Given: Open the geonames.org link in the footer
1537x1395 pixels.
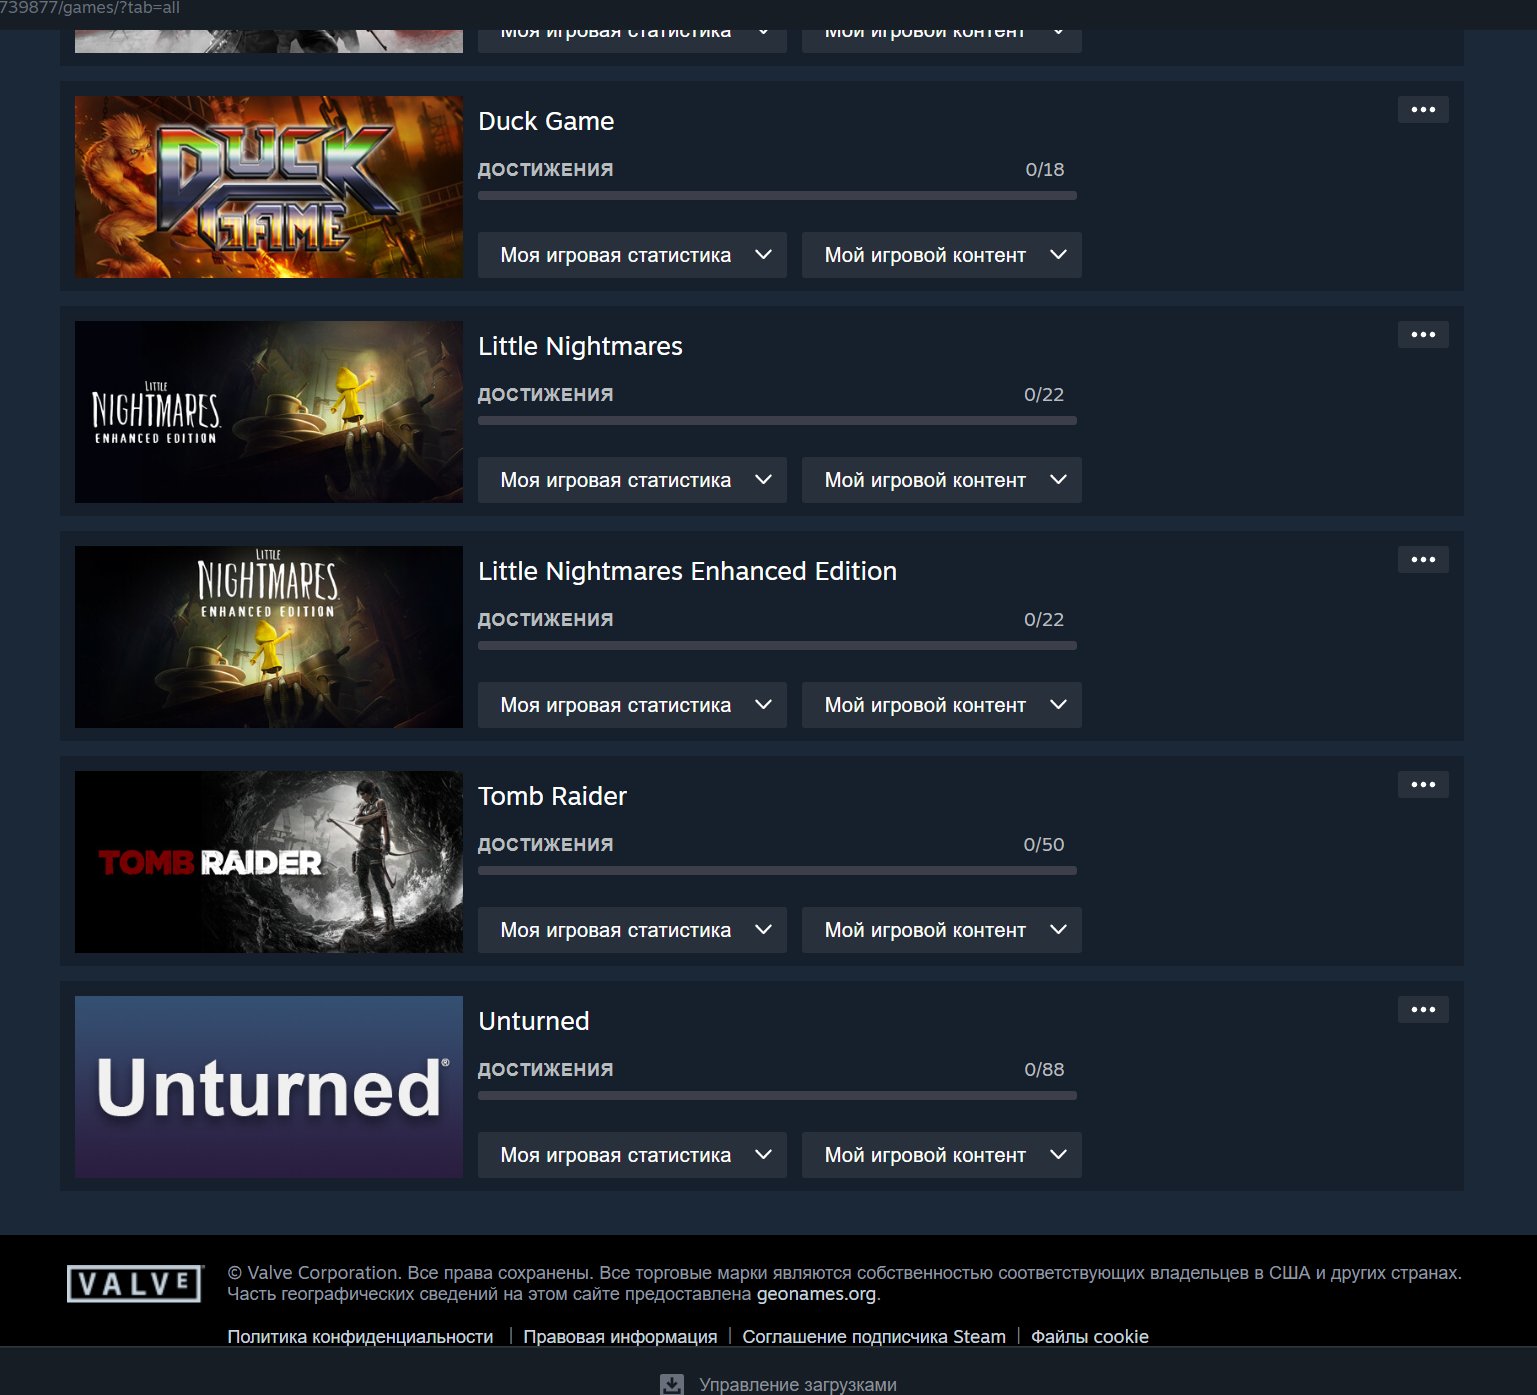Looking at the screenshot, I should 816,1294.
